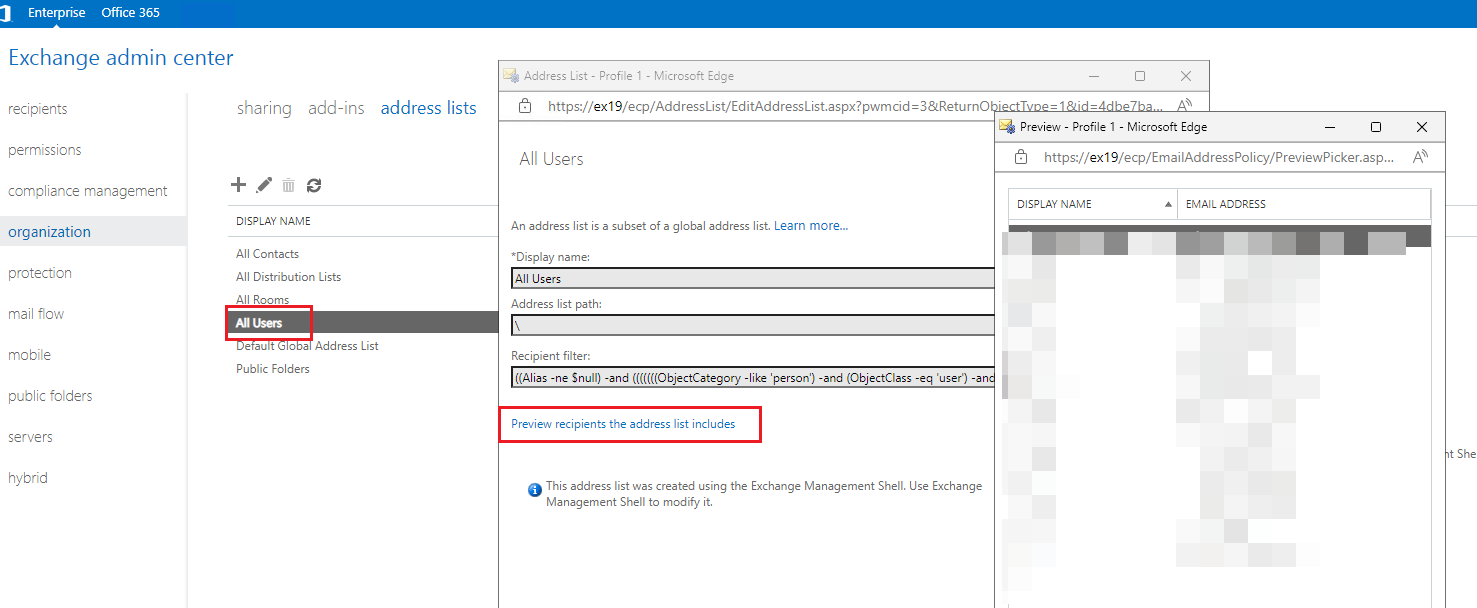Minimize the Address List window

1094,76
